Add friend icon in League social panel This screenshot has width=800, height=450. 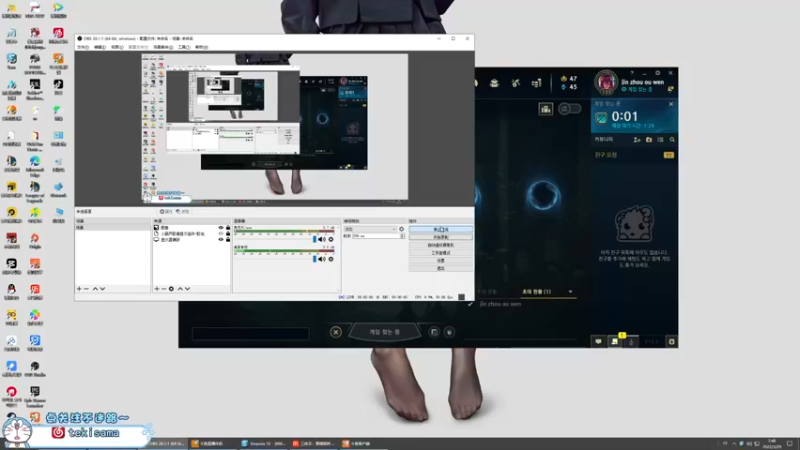click(637, 139)
